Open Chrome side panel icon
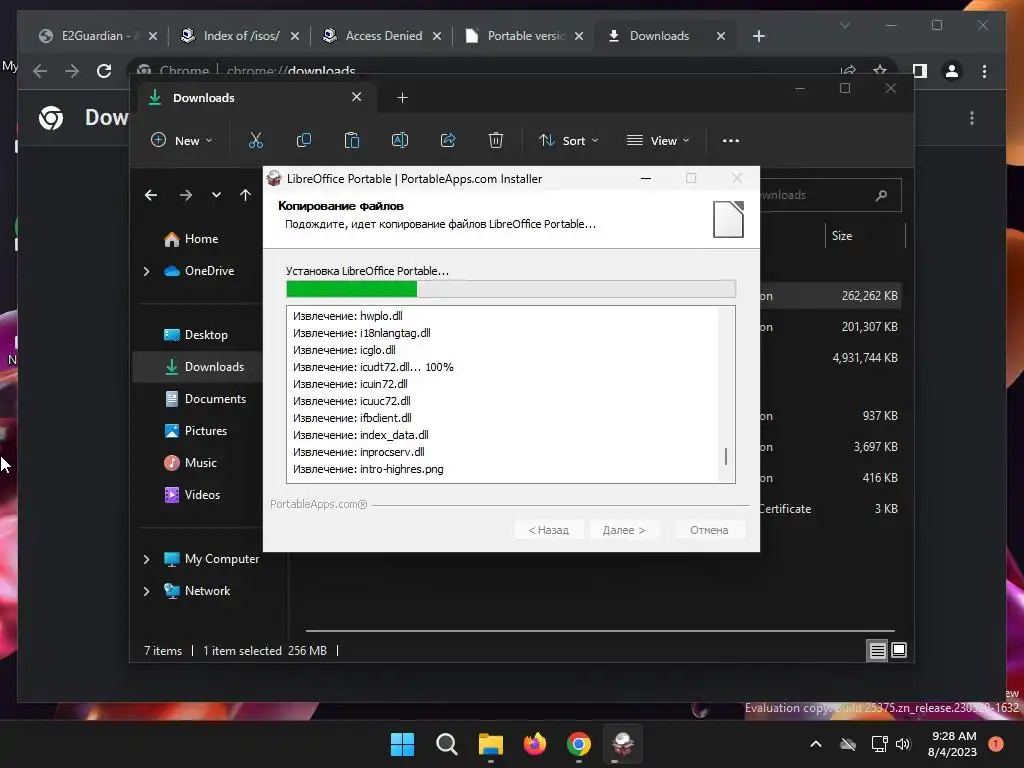Viewport: 1024px width, 768px height. pos(920,71)
